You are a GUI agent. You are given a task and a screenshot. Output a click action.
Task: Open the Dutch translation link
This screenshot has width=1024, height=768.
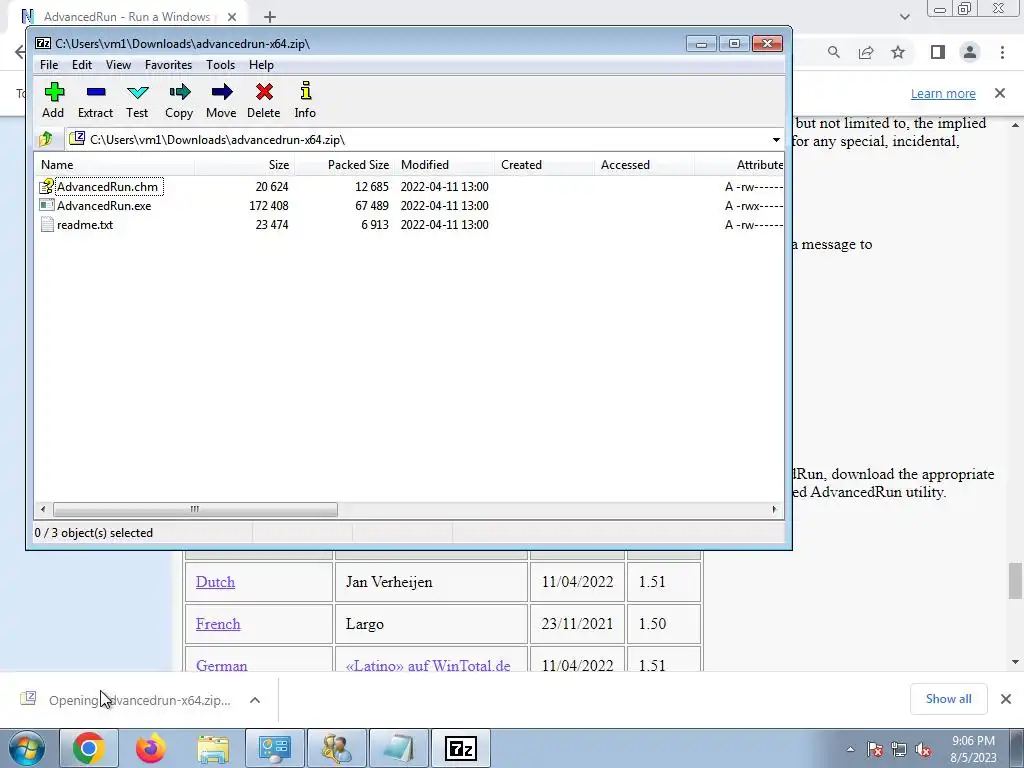215,582
